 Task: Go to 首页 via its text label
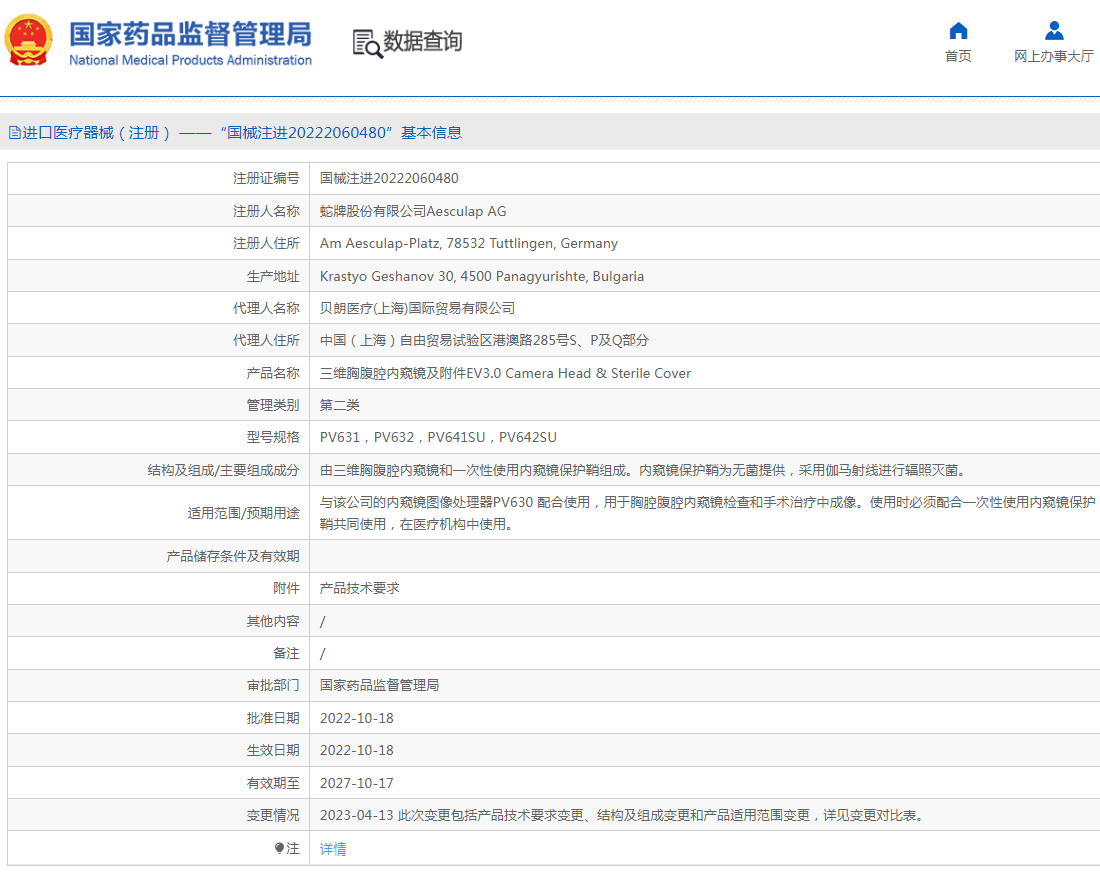(958, 56)
